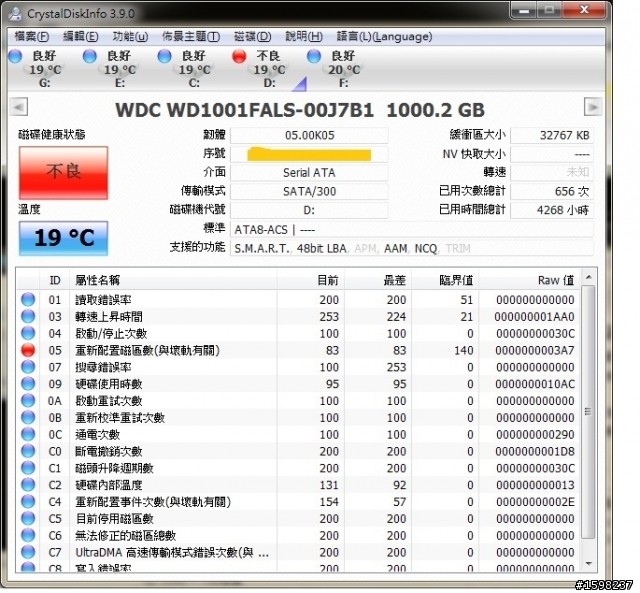Click the buffer size value 32767 KB
640x593 pixels.
point(552,135)
